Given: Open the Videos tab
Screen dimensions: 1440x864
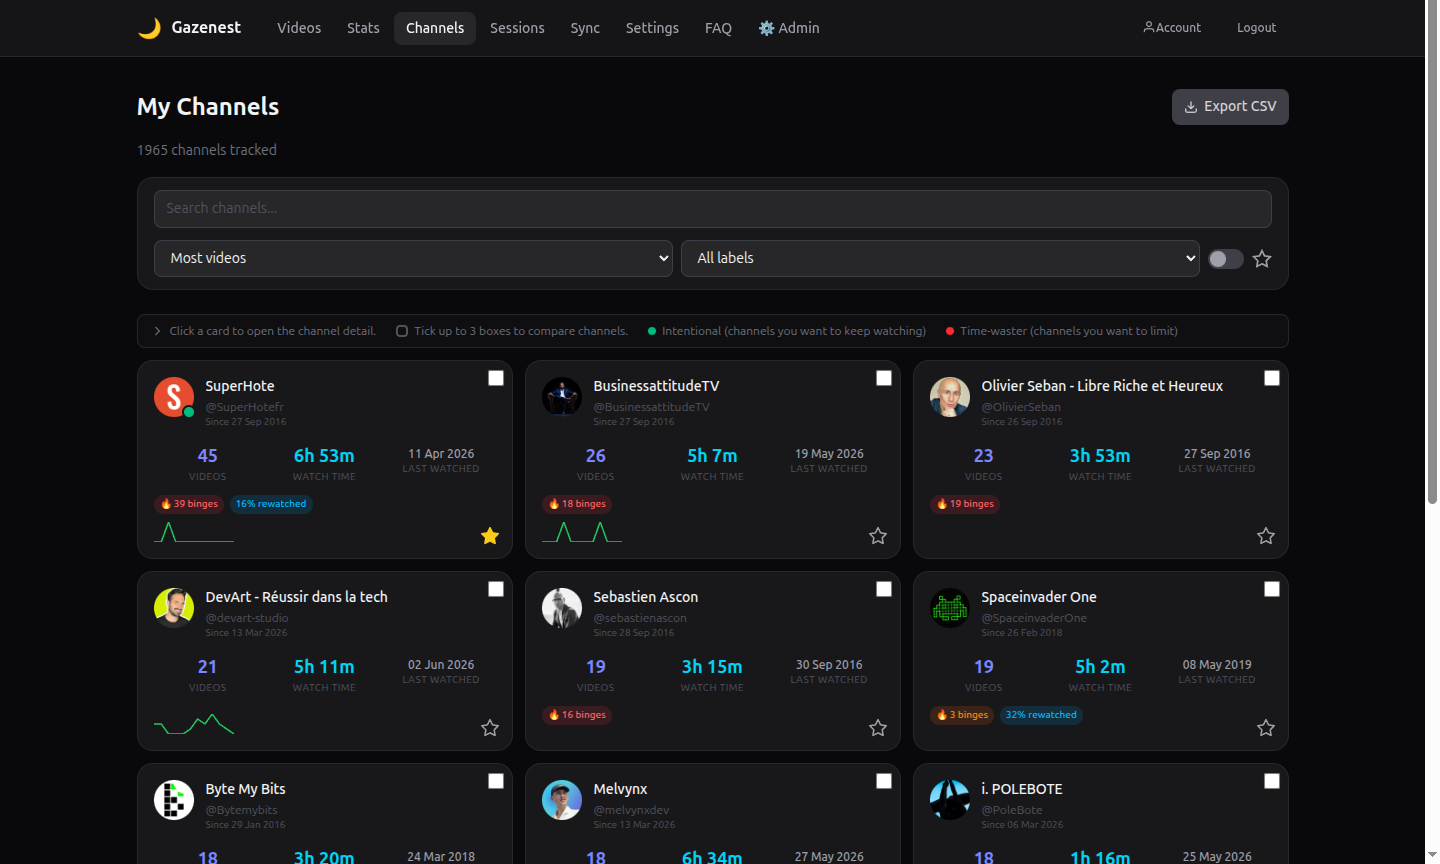Looking at the screenshot, I should coord(299,28).
